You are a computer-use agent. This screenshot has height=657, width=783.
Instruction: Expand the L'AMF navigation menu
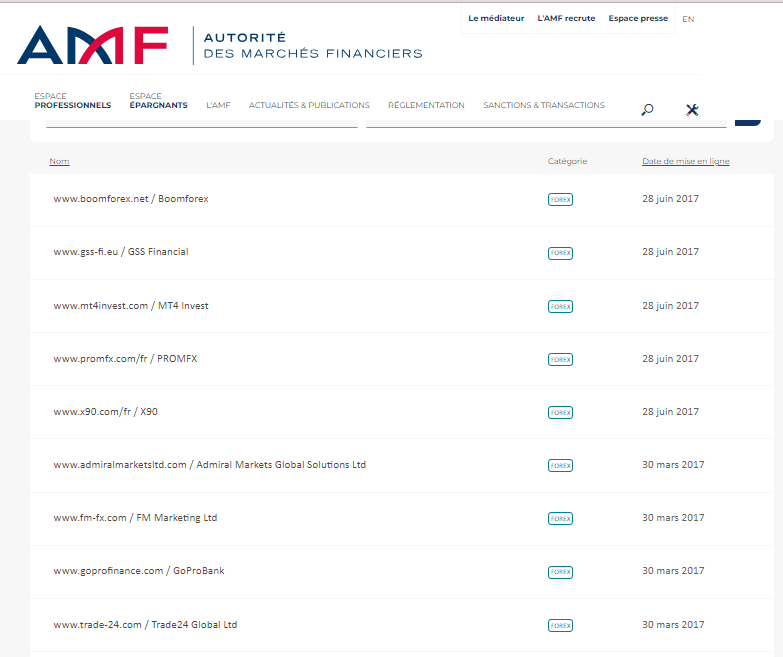coord(218,105)
